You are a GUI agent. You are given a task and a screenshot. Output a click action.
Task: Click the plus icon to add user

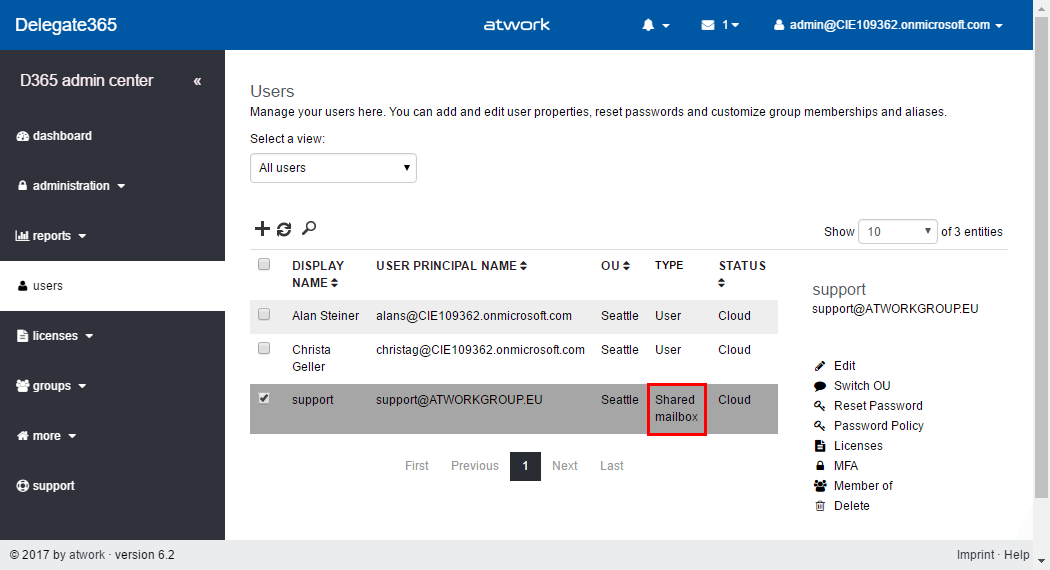pyautogui.click(x=262, y=229)
